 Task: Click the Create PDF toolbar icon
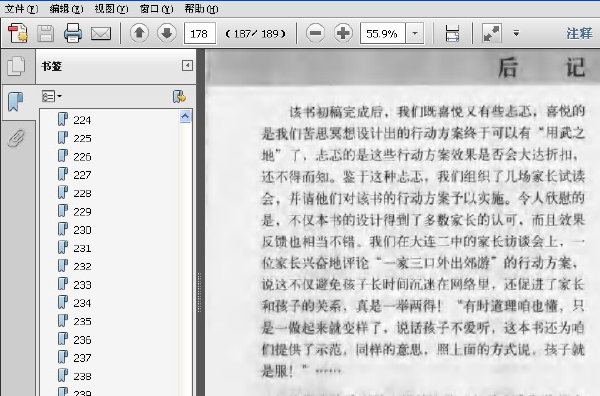coord(18,33)
